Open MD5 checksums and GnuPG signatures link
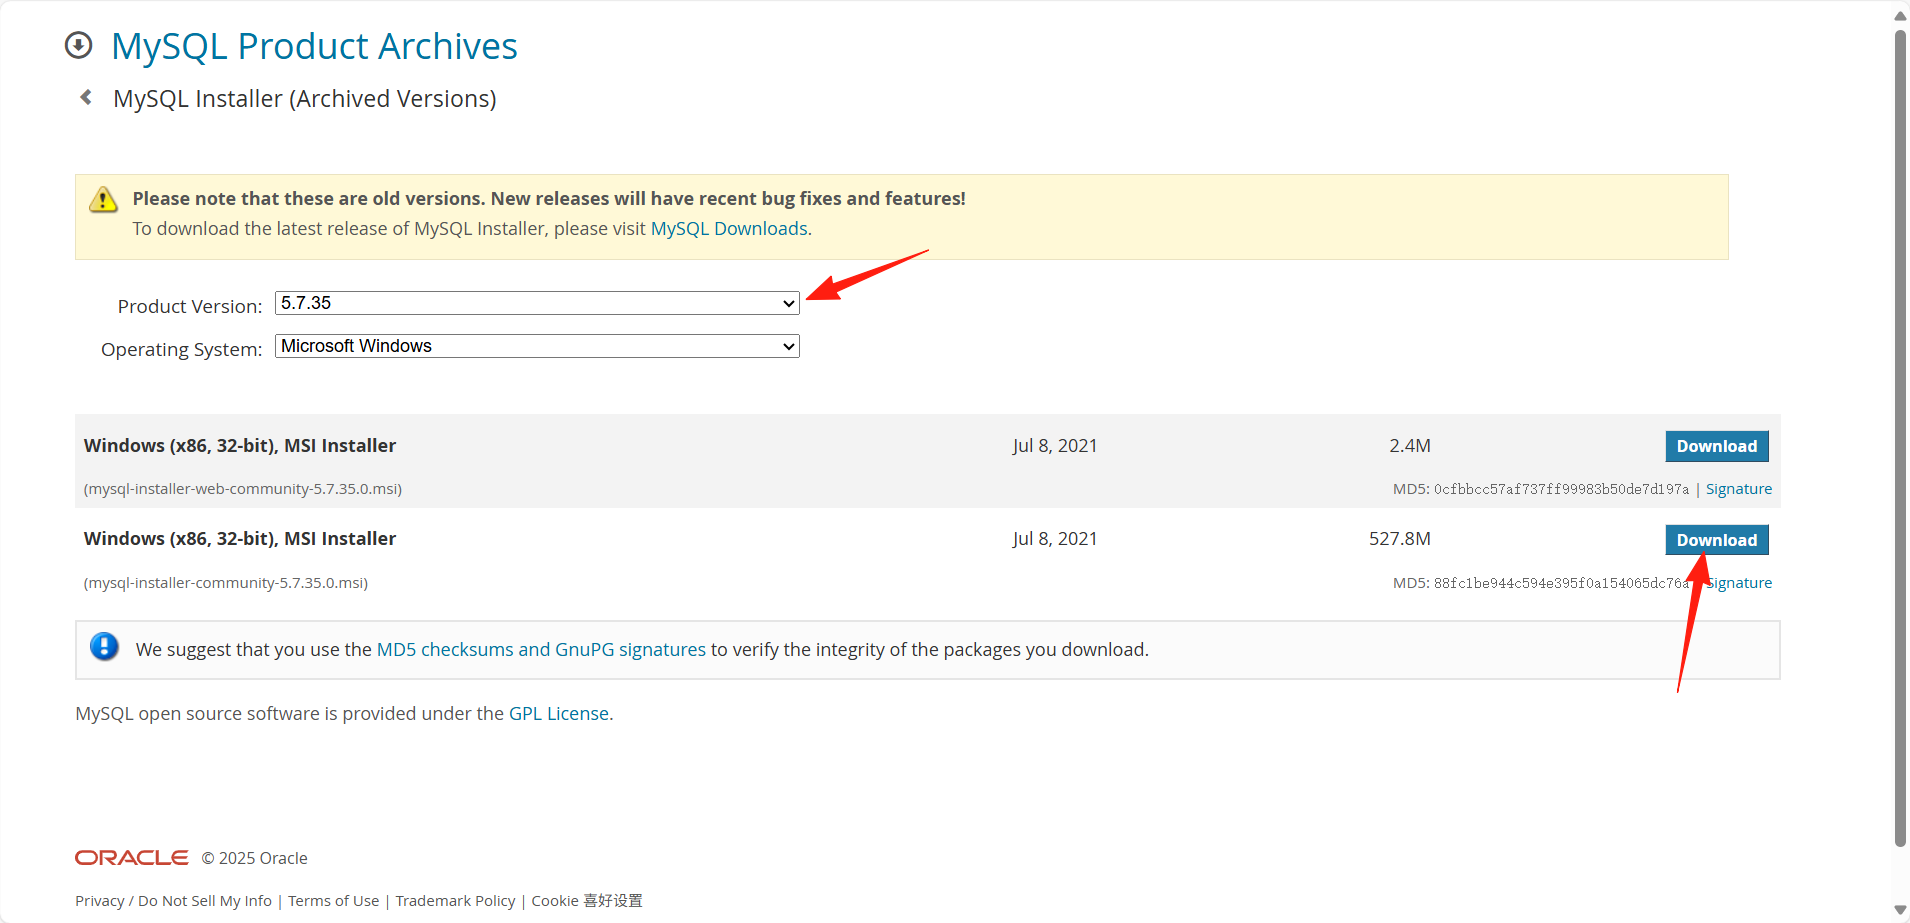Screen dimensions: 1910x923 coord(541,649)
